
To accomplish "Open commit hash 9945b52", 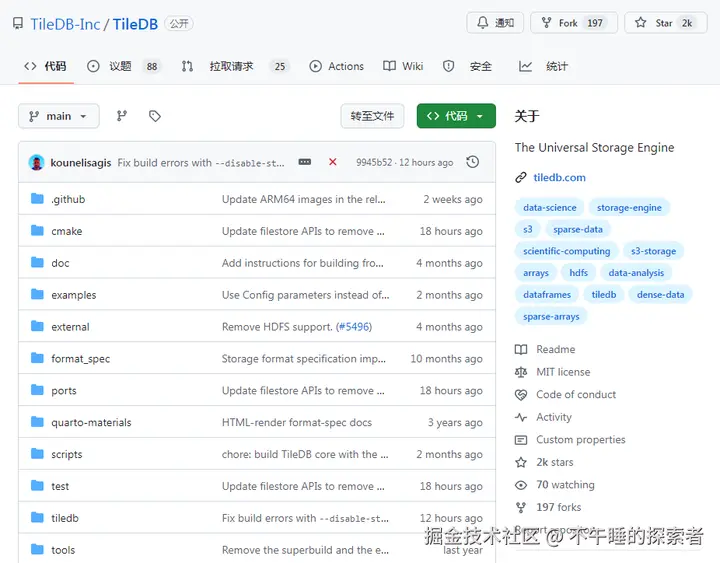I will tap(374, 163).
